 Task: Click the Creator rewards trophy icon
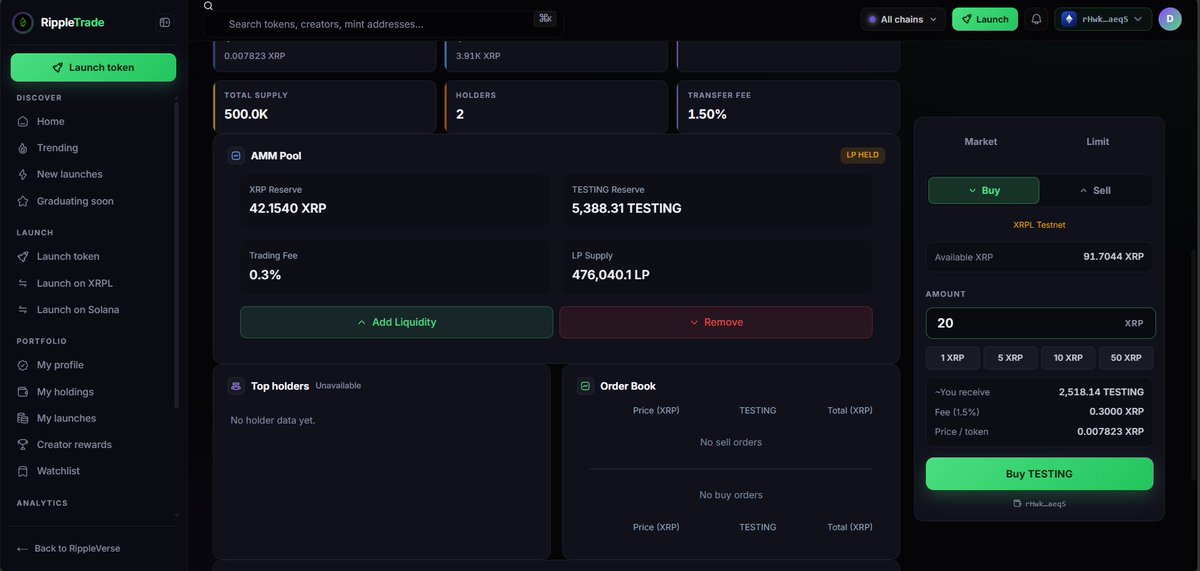pyautogui.click(x=23, y=445)
